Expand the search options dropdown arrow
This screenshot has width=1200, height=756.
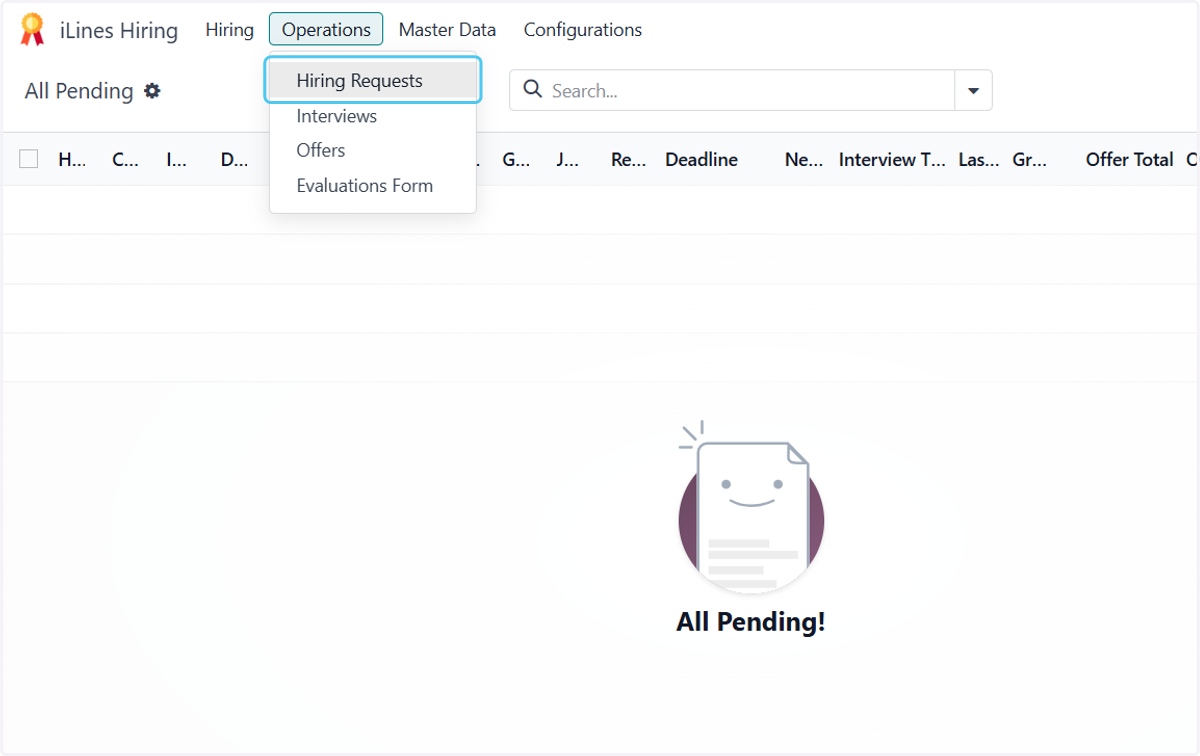(973, 91)
